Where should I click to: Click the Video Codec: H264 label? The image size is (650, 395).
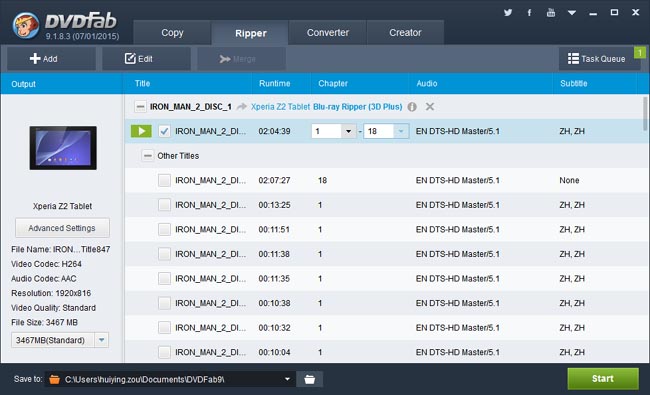(46, 264)
